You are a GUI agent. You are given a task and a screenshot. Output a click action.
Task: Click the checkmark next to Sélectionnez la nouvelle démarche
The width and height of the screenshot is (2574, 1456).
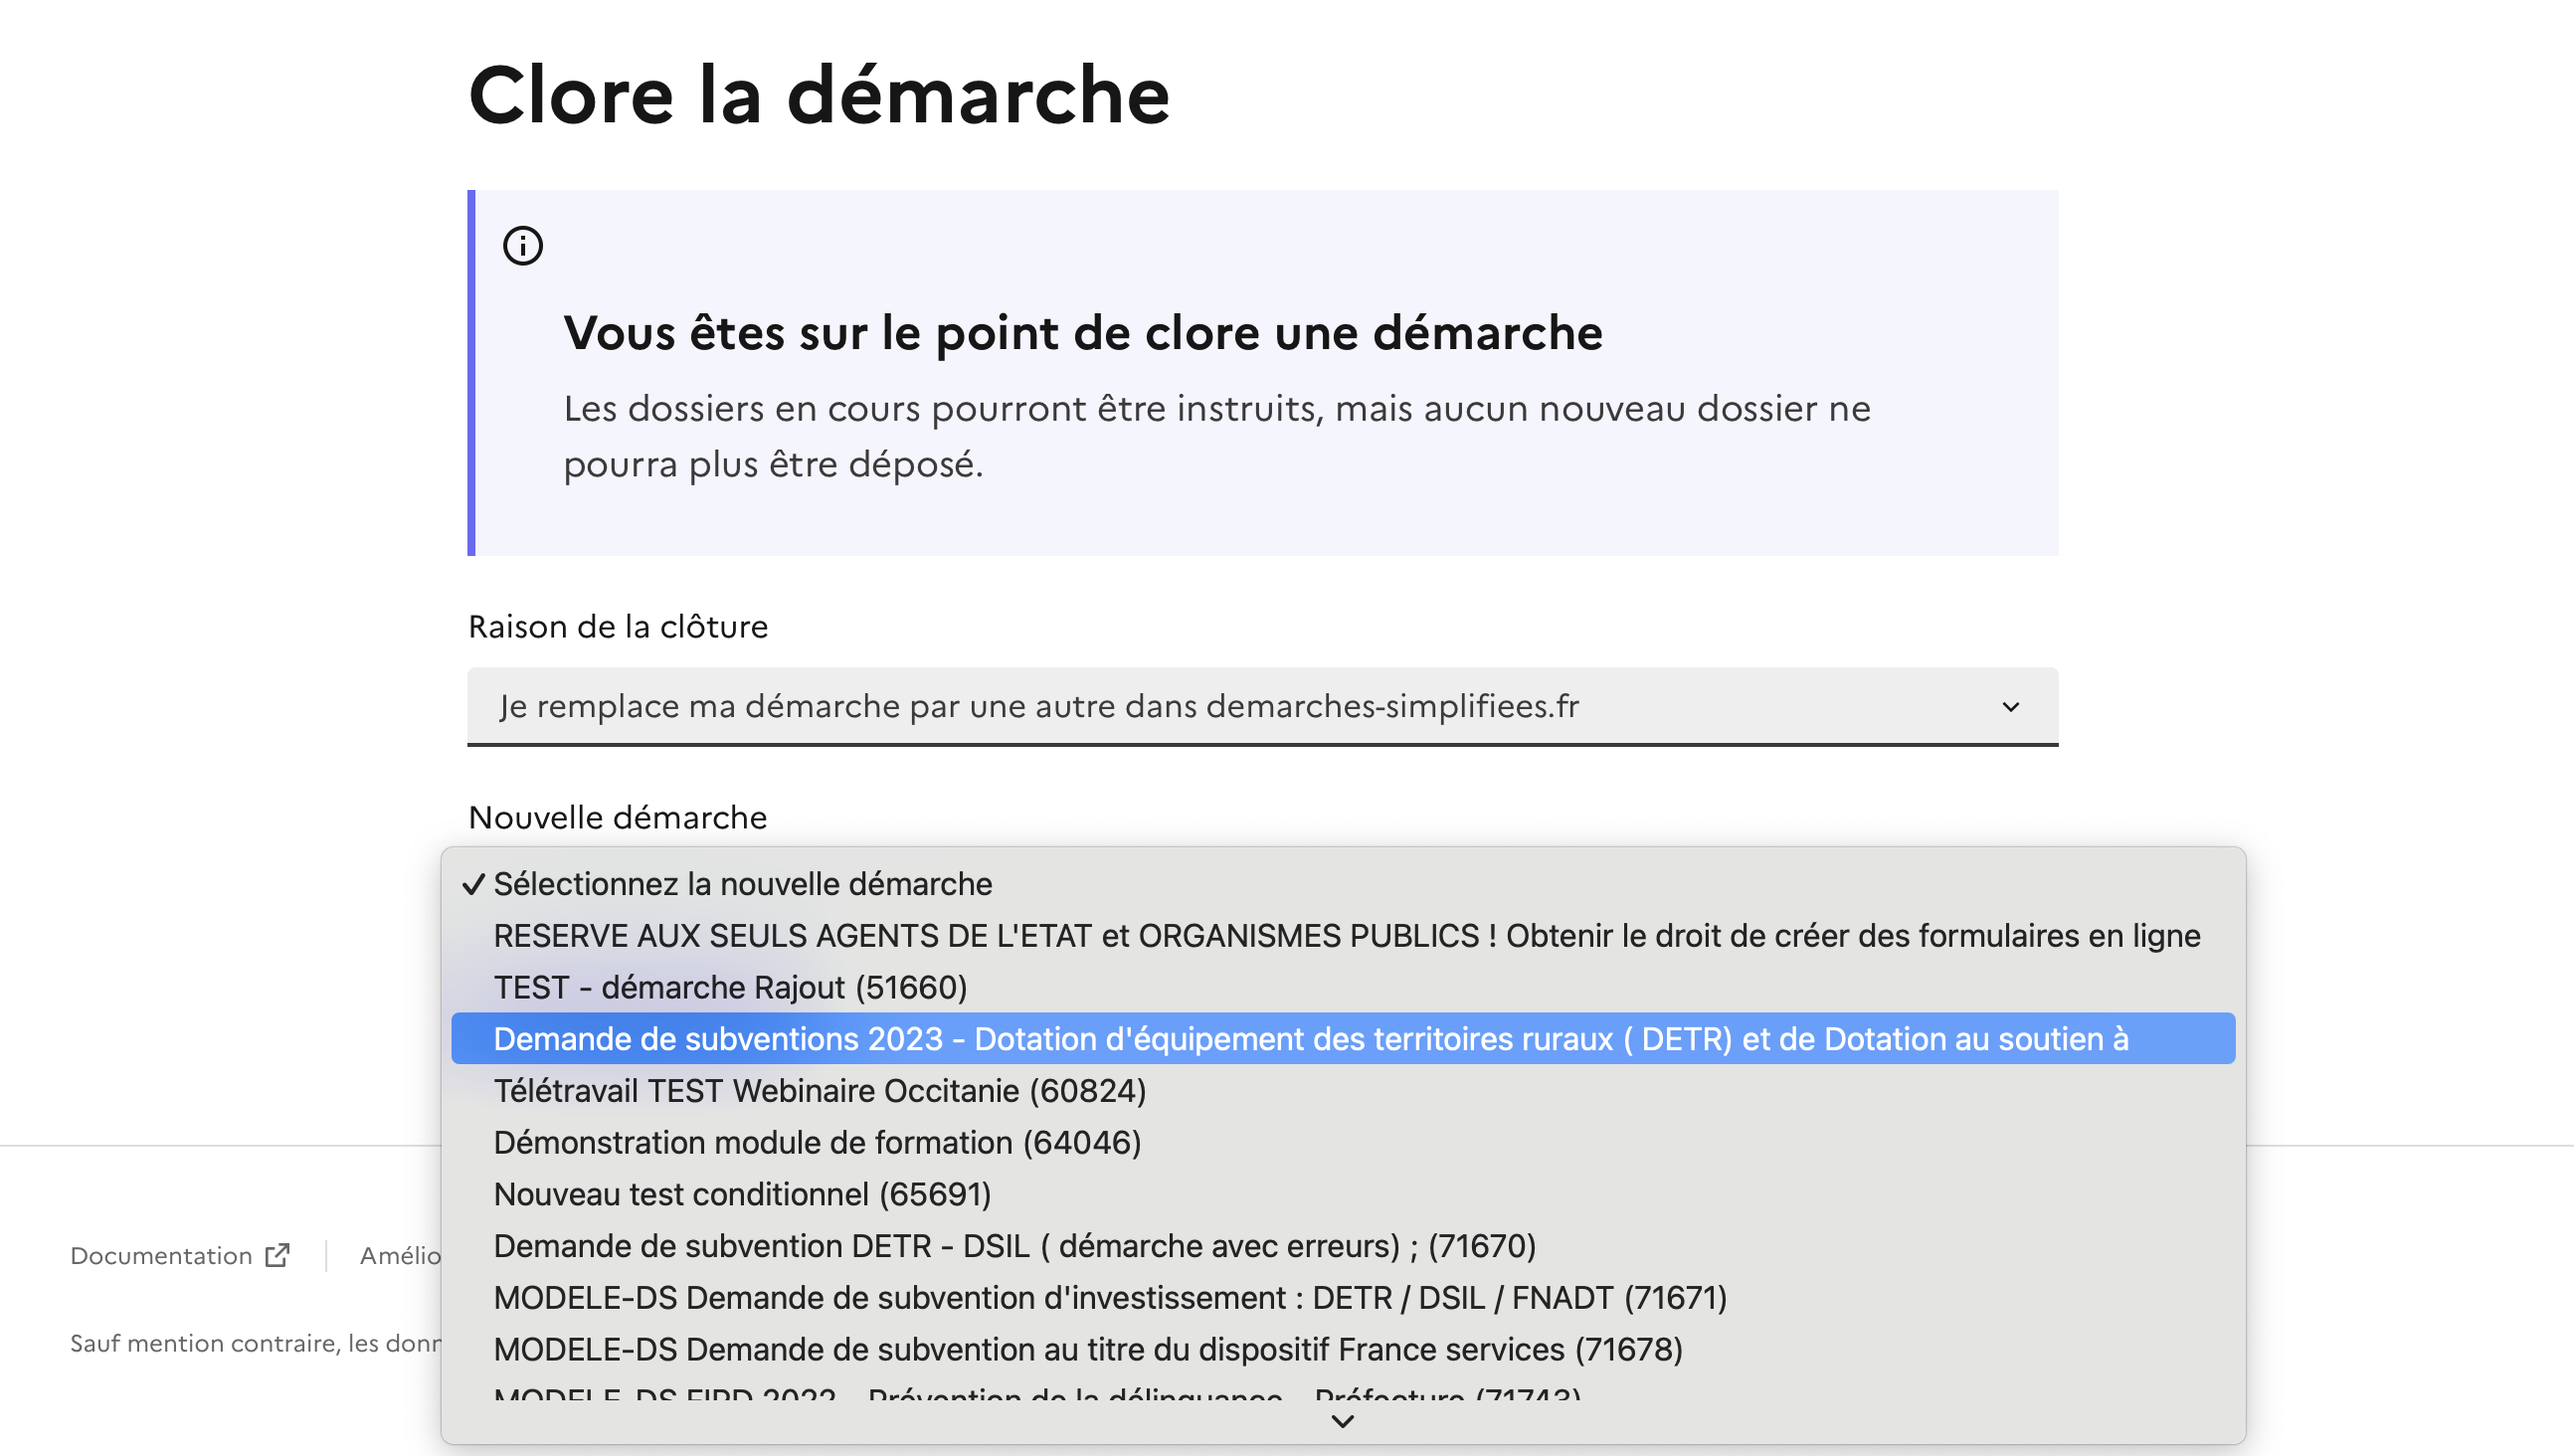pyautogui.click(x=473, y=884)
